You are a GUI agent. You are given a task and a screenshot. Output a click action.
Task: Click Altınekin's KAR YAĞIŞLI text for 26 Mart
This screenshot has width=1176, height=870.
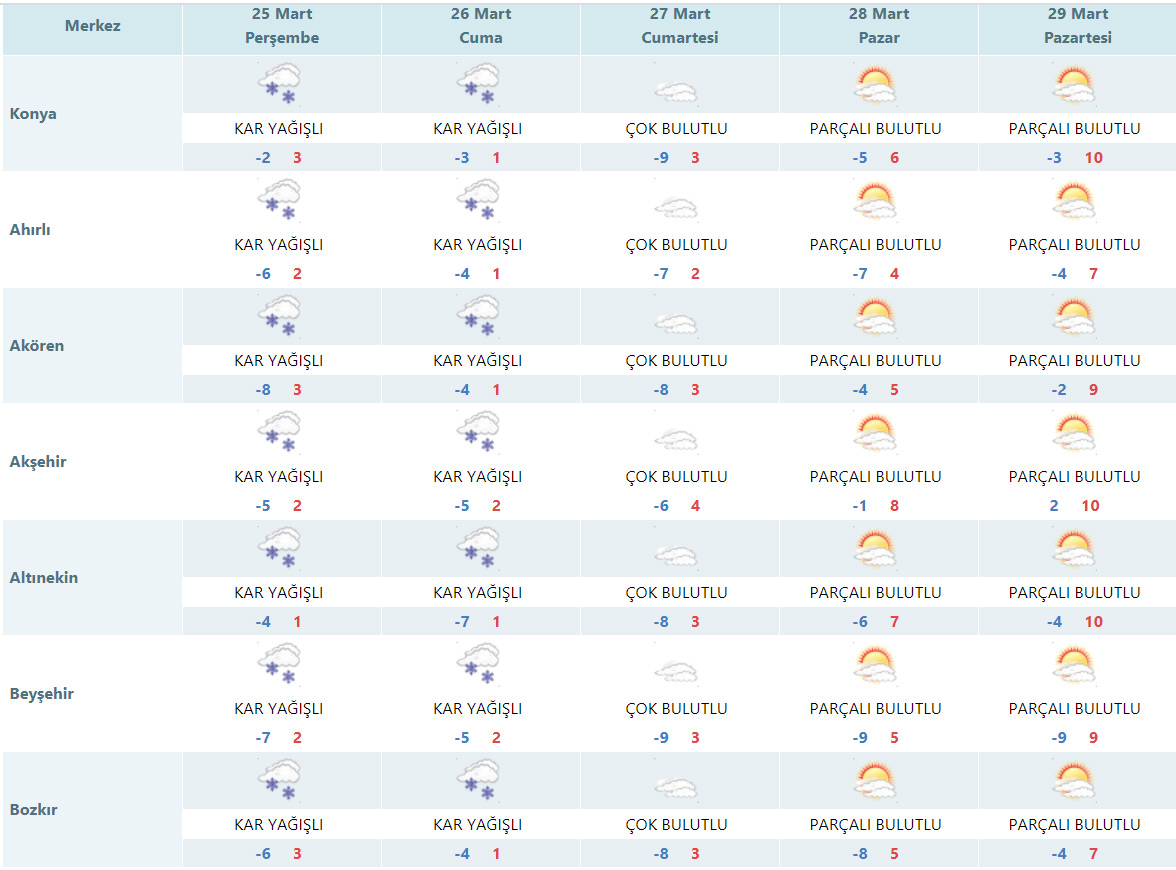pos(477,593)
